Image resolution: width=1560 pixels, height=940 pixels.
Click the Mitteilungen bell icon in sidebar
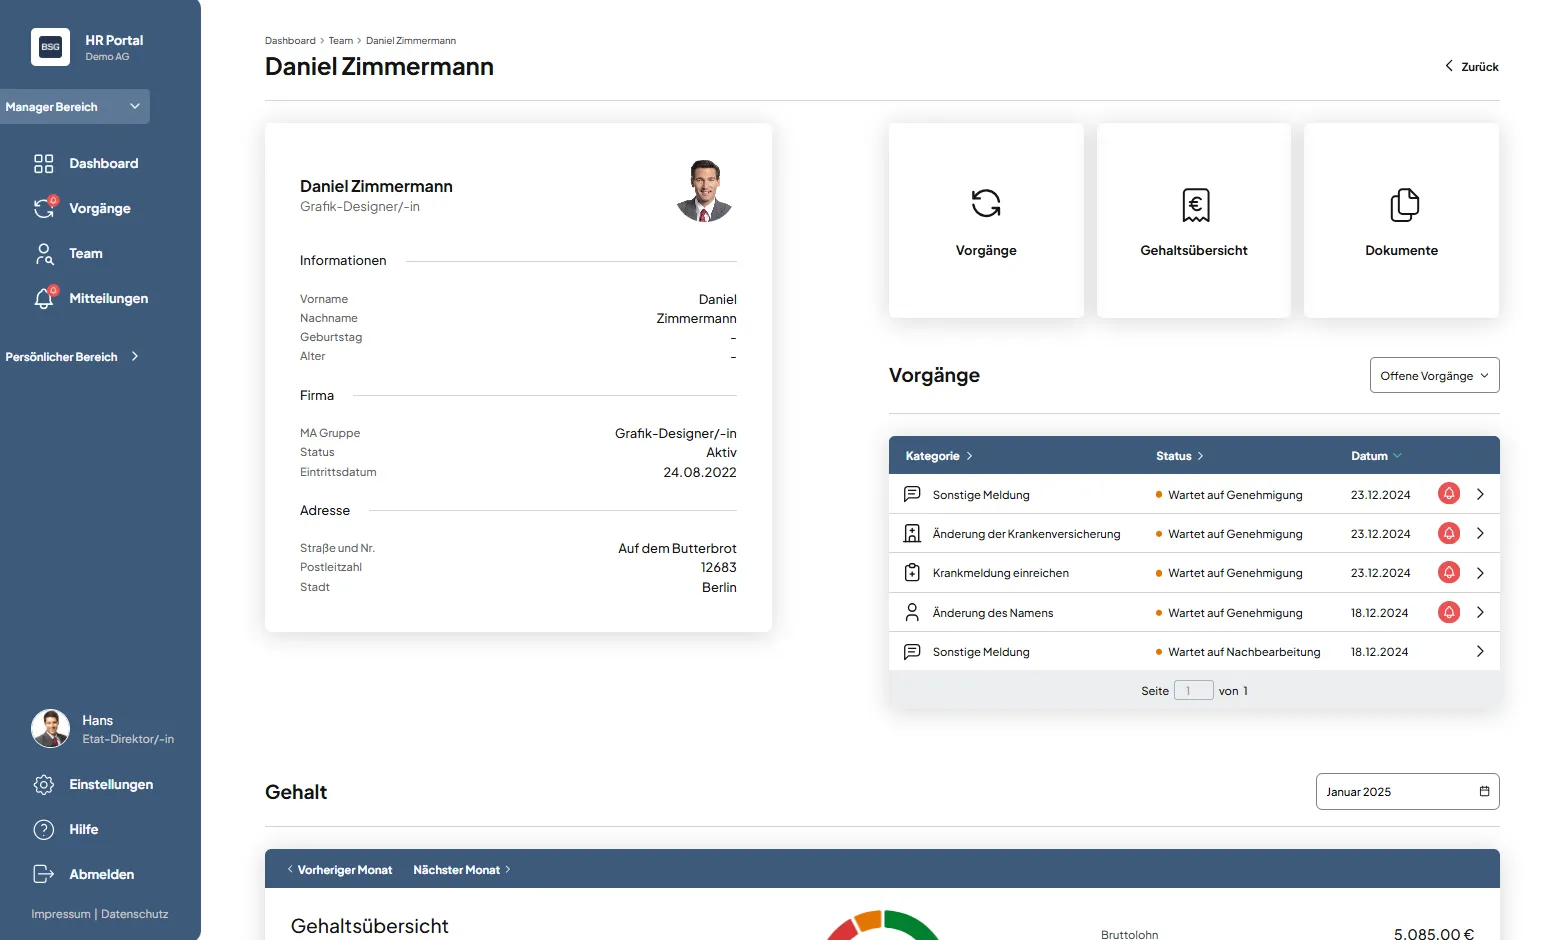pos(44,298)
